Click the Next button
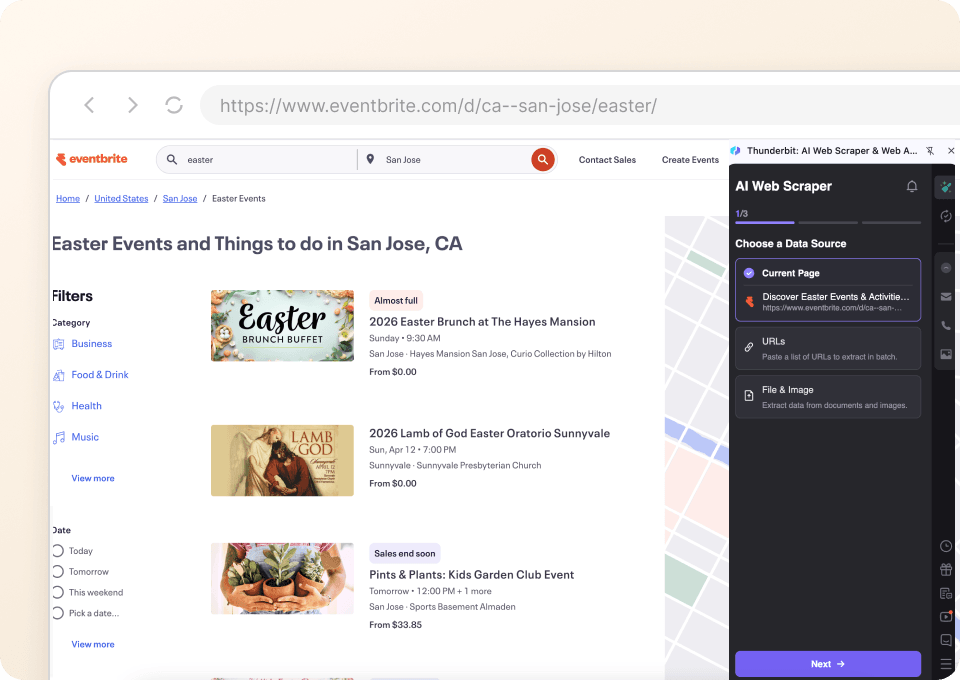This screenshot has height=680, width=960. 827,664
